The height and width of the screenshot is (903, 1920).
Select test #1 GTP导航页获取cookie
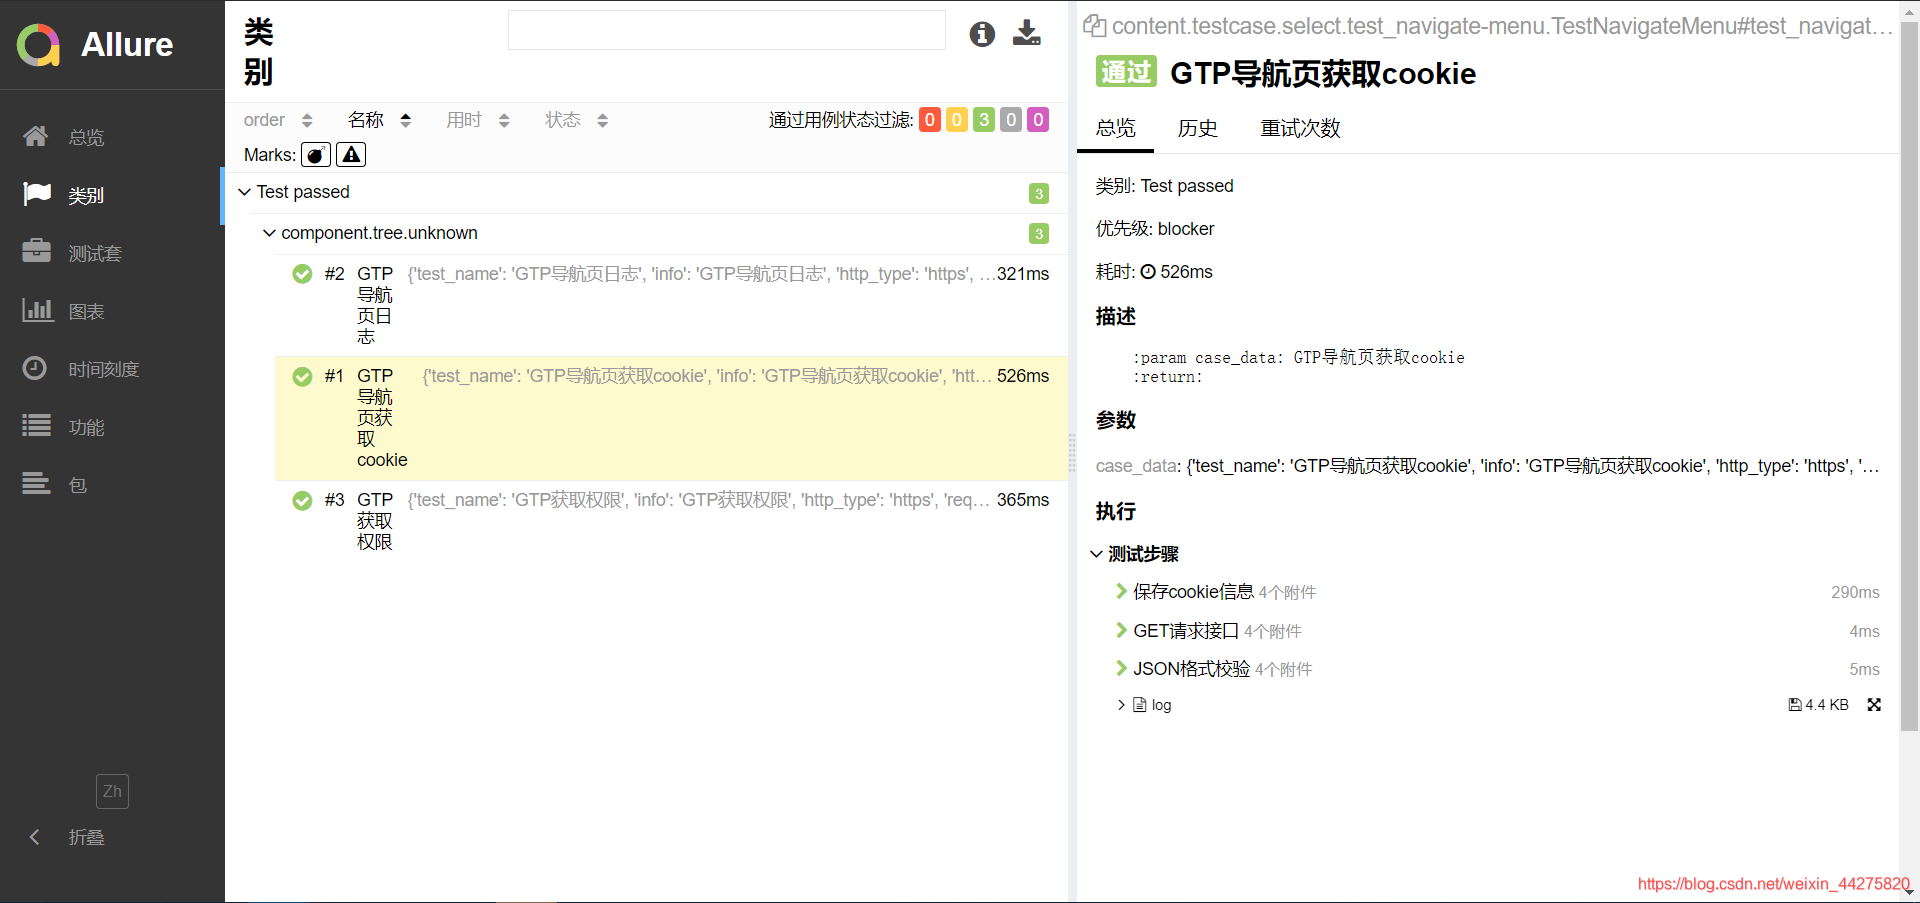671,418
